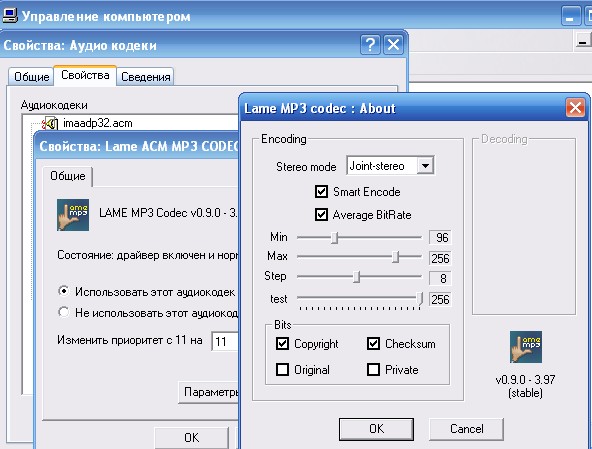
Task: Click the help question mark button in Аудио кодеки
Action: (370, 45)
